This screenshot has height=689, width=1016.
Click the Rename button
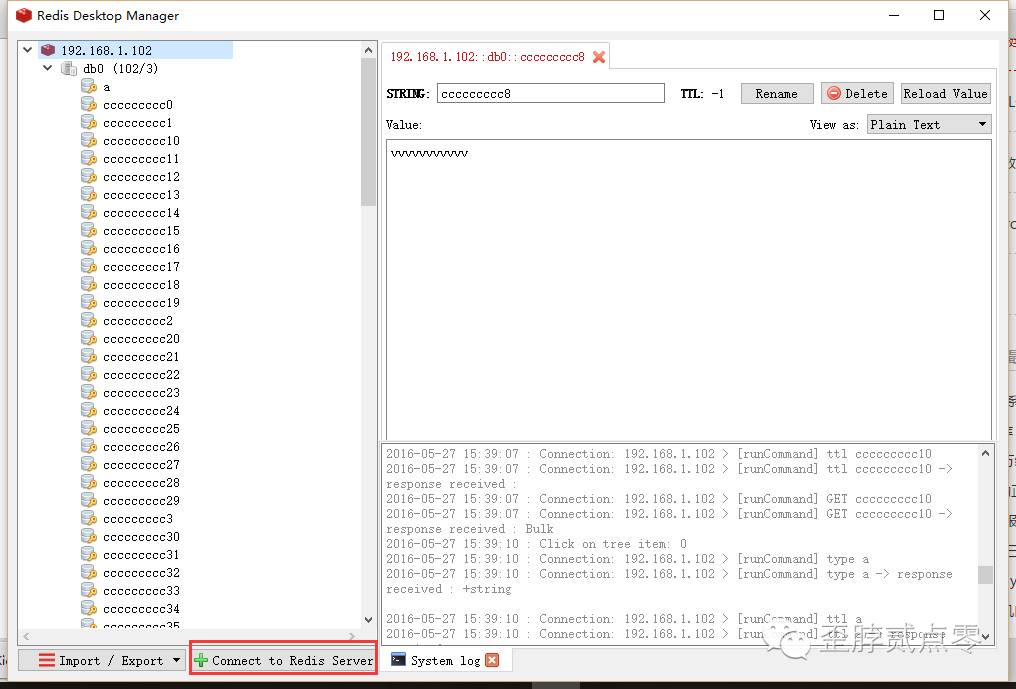tap(777, 93)
